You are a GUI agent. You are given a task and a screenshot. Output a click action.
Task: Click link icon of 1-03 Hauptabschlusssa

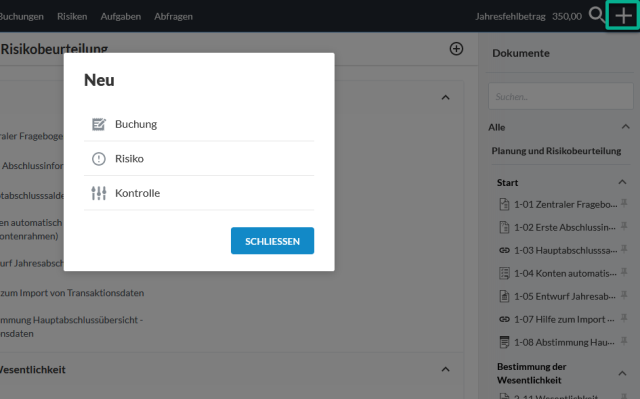point(504,250)
